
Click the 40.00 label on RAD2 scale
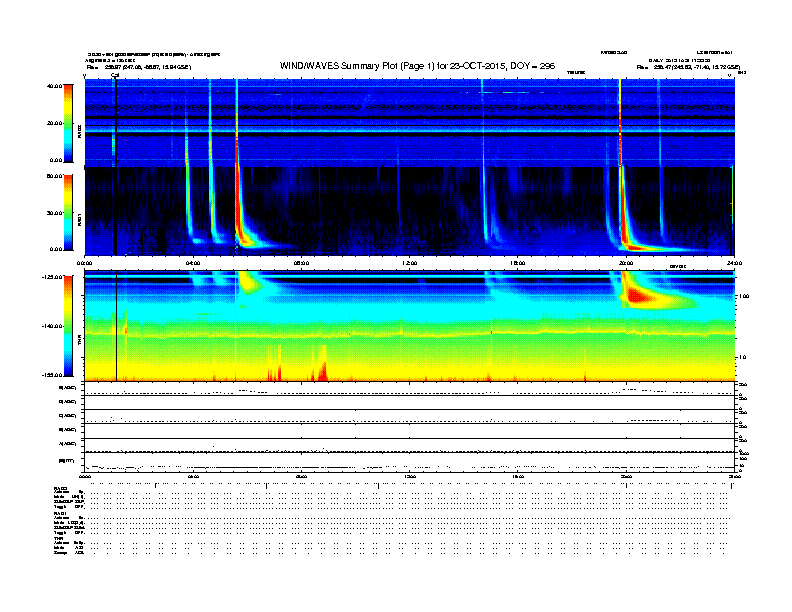point(54,86)
